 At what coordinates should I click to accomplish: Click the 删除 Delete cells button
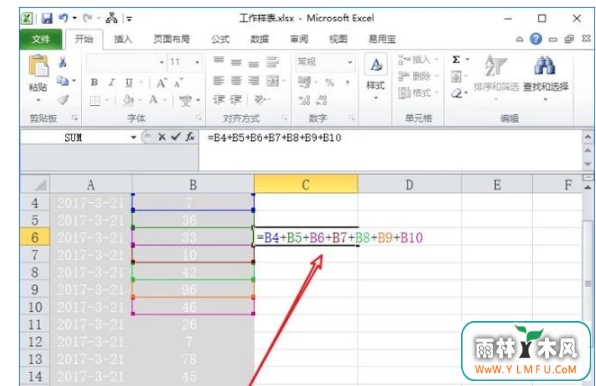(x=418, y=76)
